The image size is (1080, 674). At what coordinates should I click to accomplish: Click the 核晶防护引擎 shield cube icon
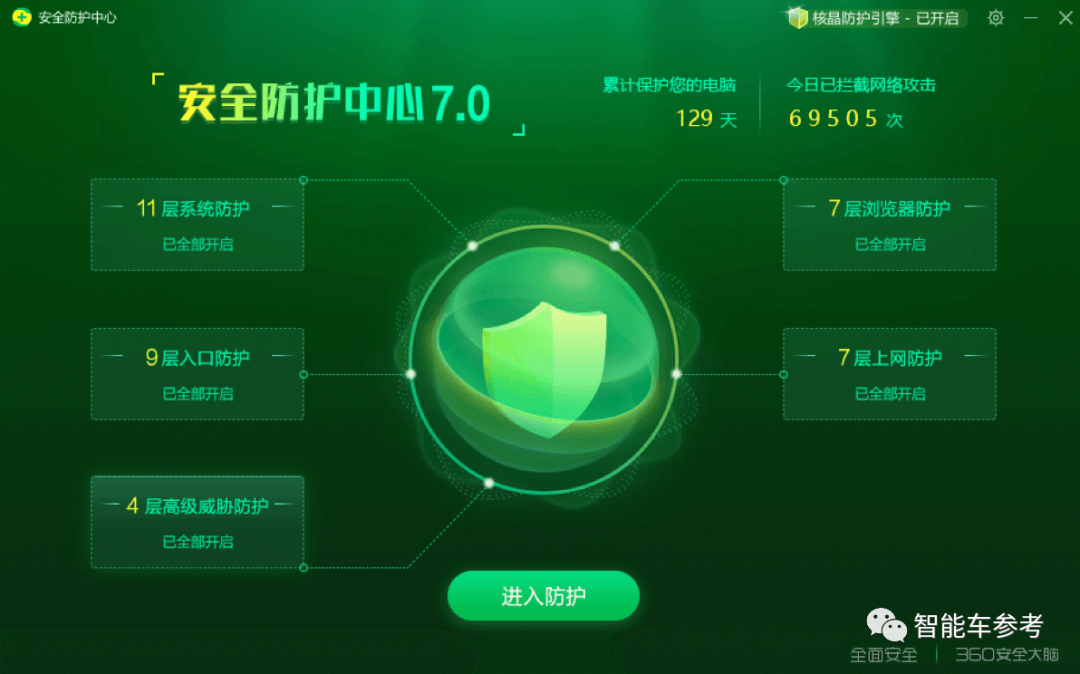pyautogui.click(x=797, y=18)
